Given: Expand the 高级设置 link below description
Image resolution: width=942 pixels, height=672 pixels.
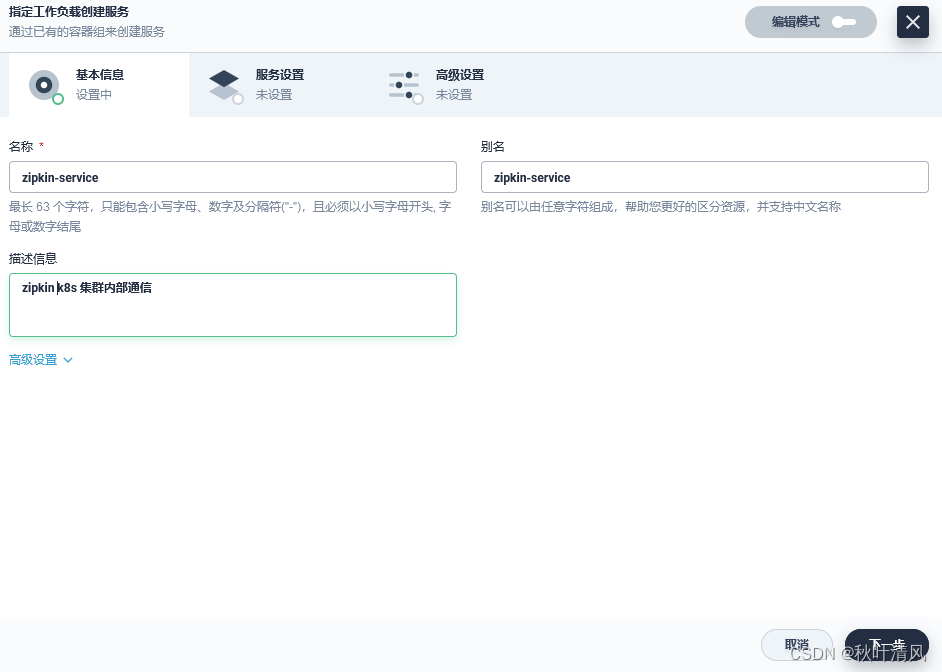Looking at the screenshot, I should click(x=41, y=360).
